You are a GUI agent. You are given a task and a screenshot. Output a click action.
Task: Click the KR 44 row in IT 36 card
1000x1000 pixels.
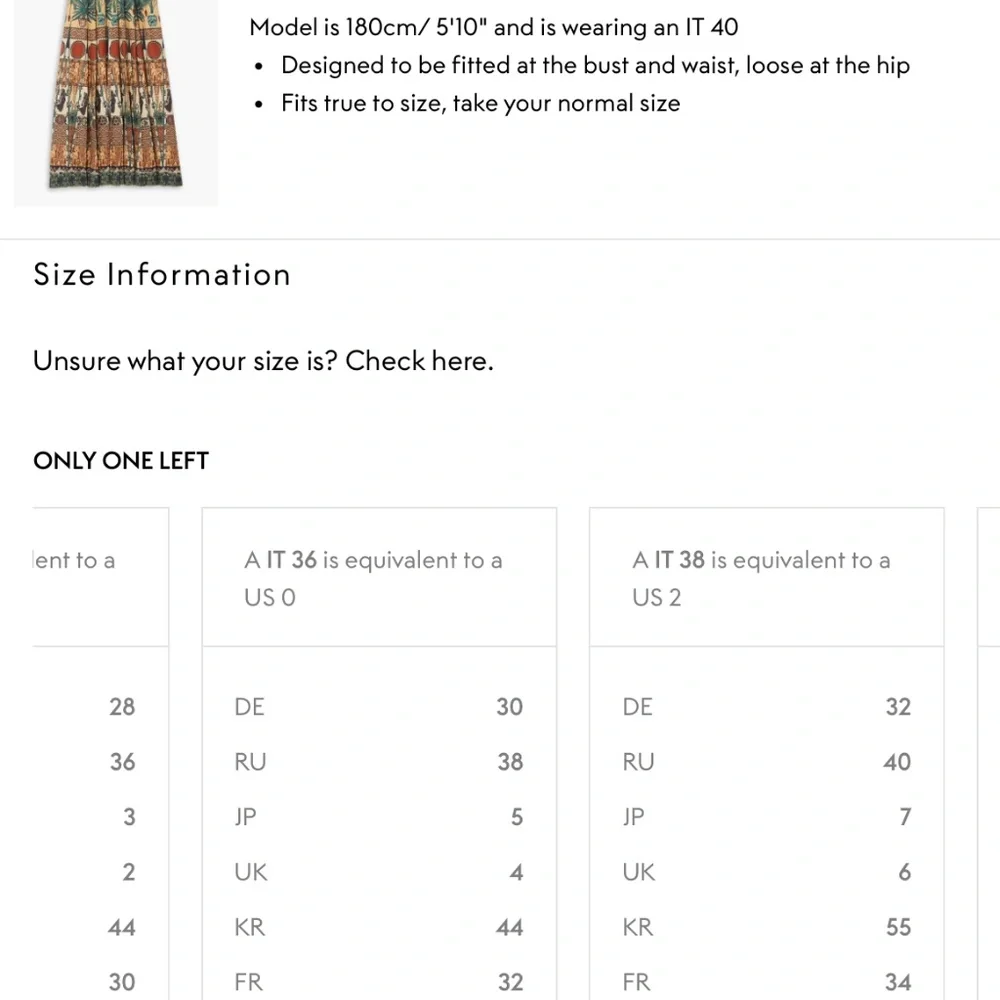[x=379, y=927]
